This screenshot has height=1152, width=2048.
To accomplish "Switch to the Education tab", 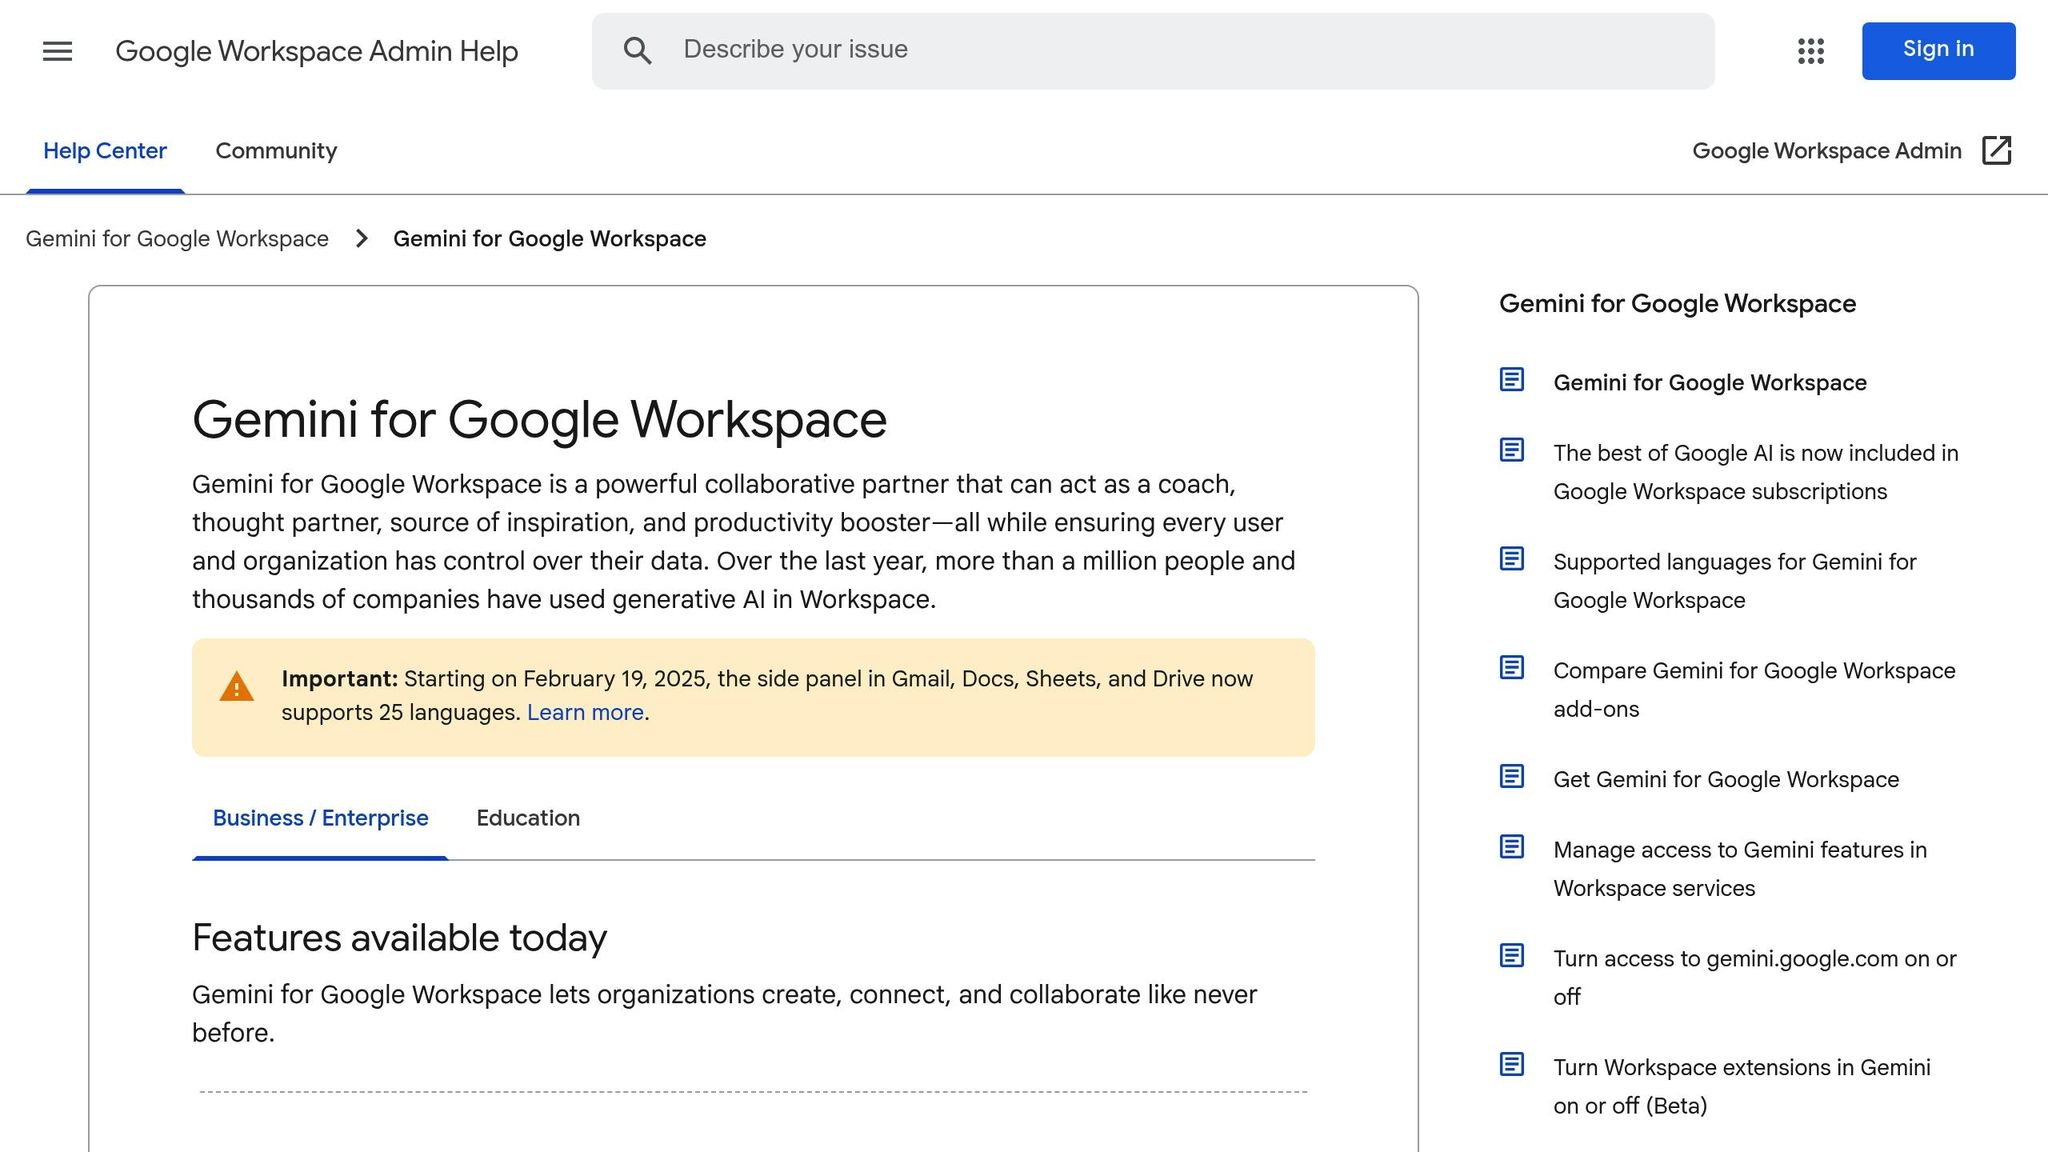I will tap(528, 818).
